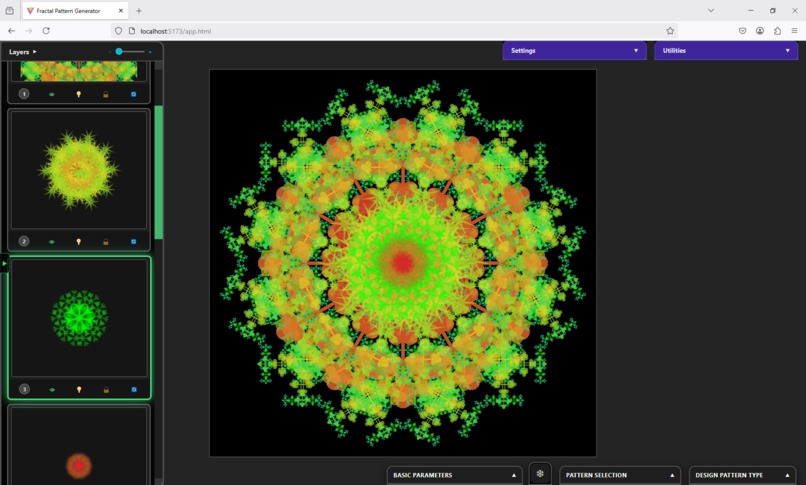806x485 pixels.
Task: Click layer number 1 badge
Action: coord(24,94)
